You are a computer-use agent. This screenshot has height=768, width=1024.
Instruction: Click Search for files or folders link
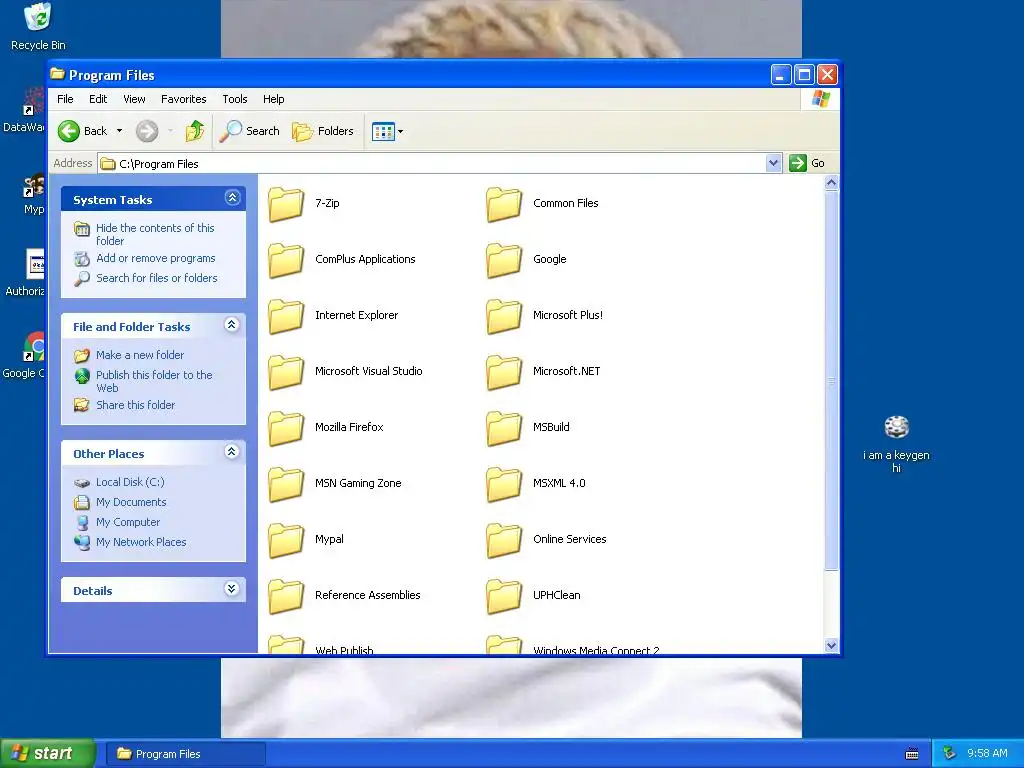point(157,278)
